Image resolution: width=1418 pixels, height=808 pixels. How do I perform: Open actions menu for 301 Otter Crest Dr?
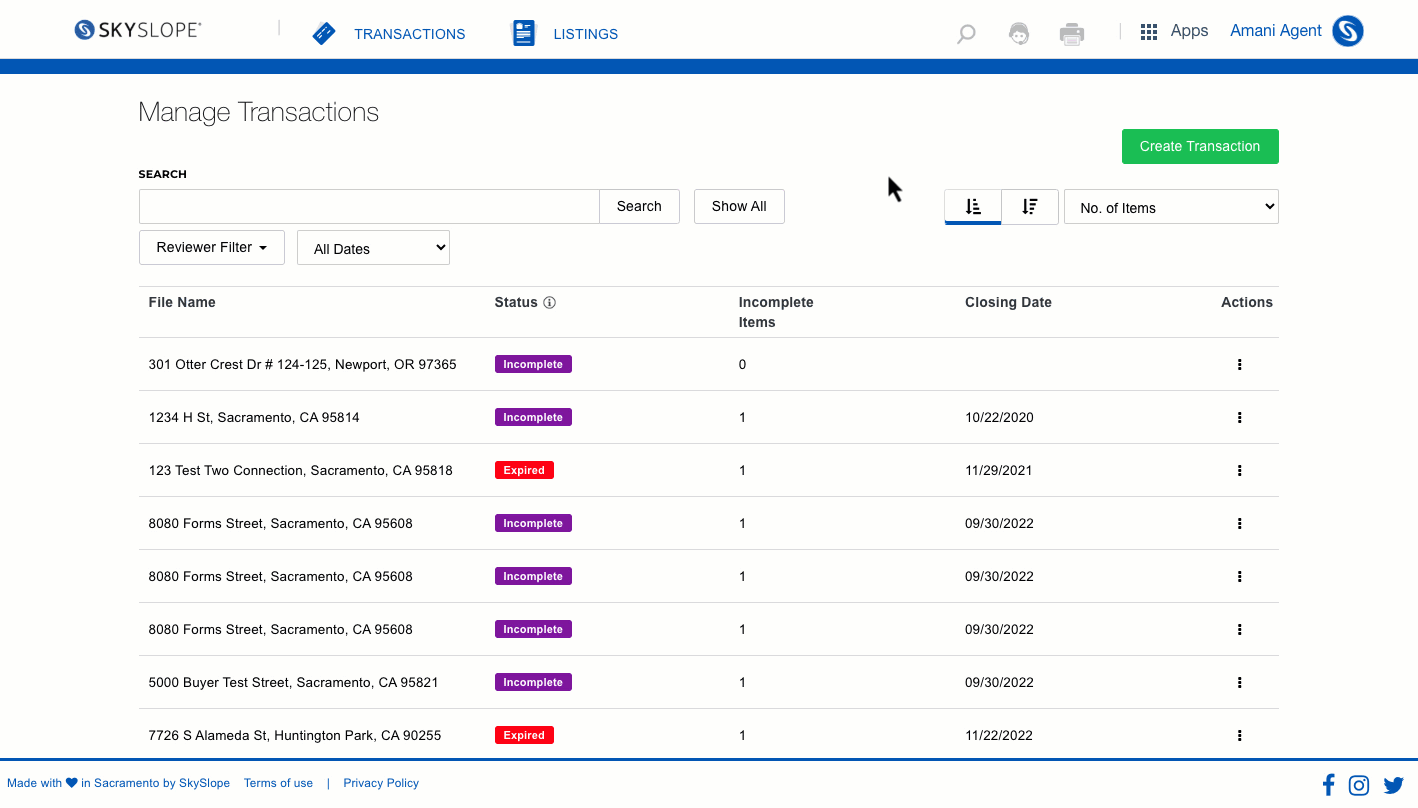(1239, 365)
